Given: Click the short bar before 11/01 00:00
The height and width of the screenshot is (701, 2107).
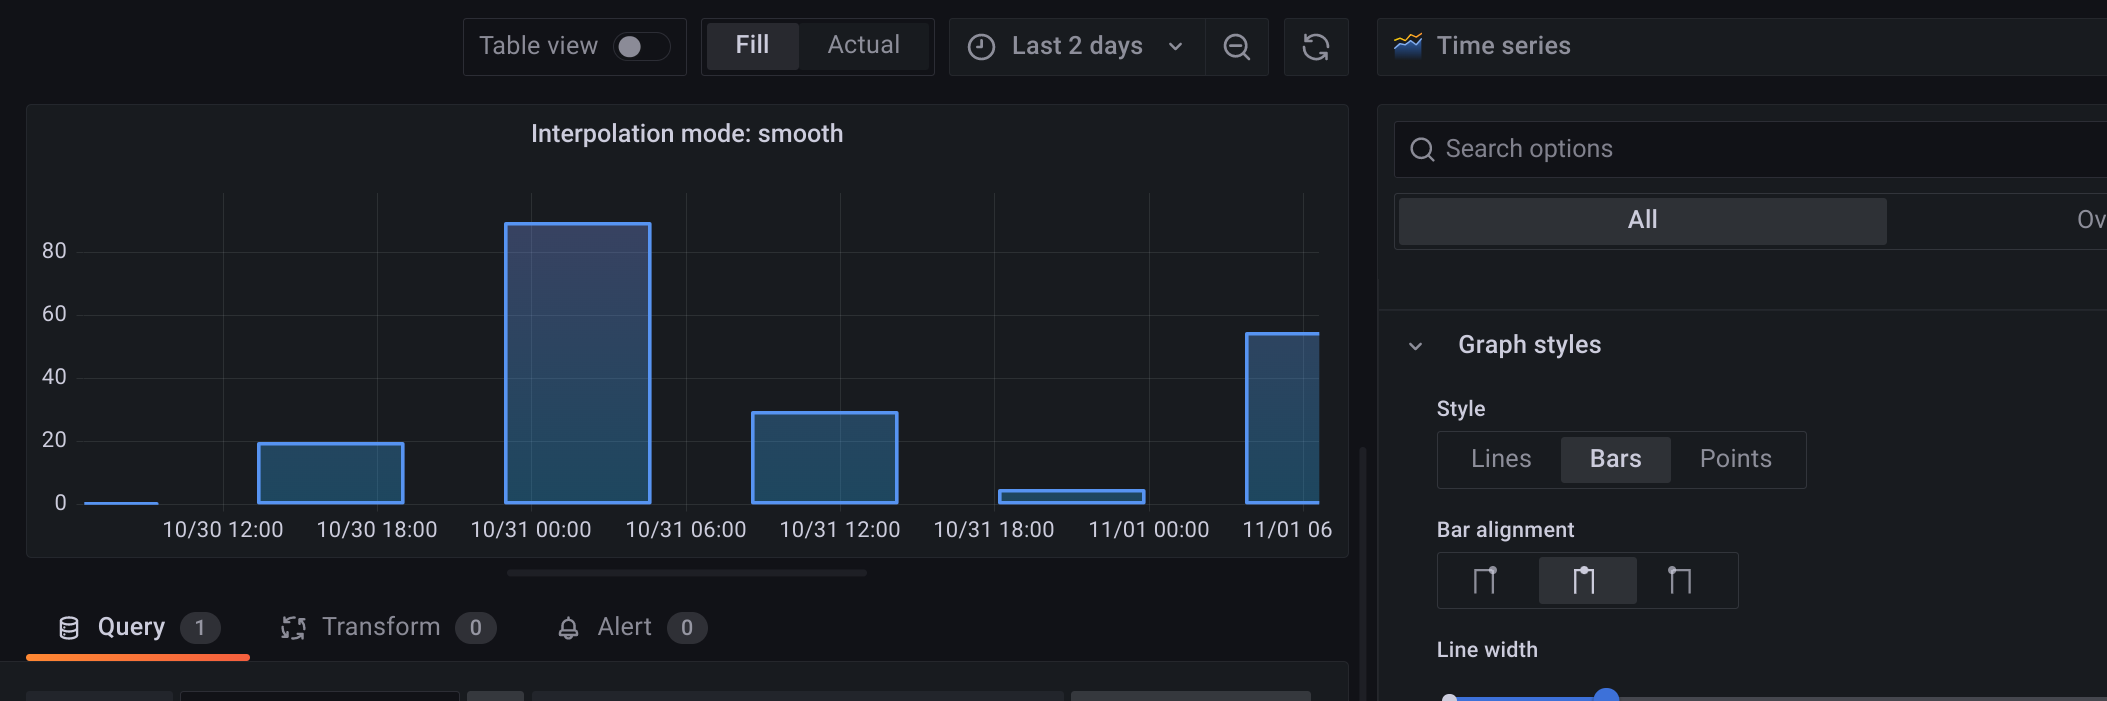Looking at the screenshot, I should point(1072,497).
